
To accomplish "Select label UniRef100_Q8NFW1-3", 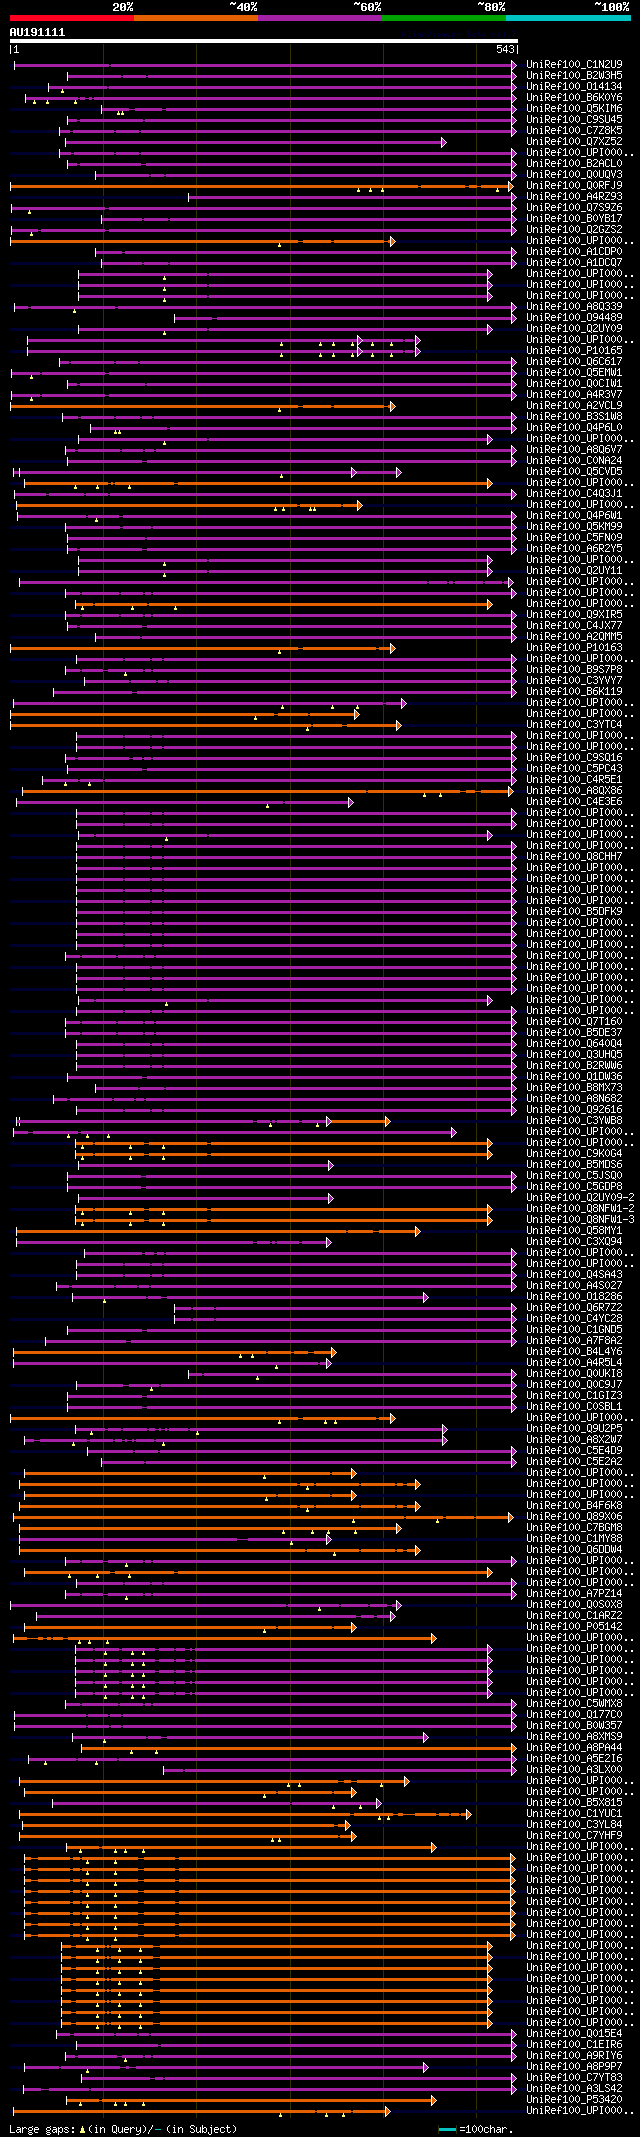I will [580, 1219].
